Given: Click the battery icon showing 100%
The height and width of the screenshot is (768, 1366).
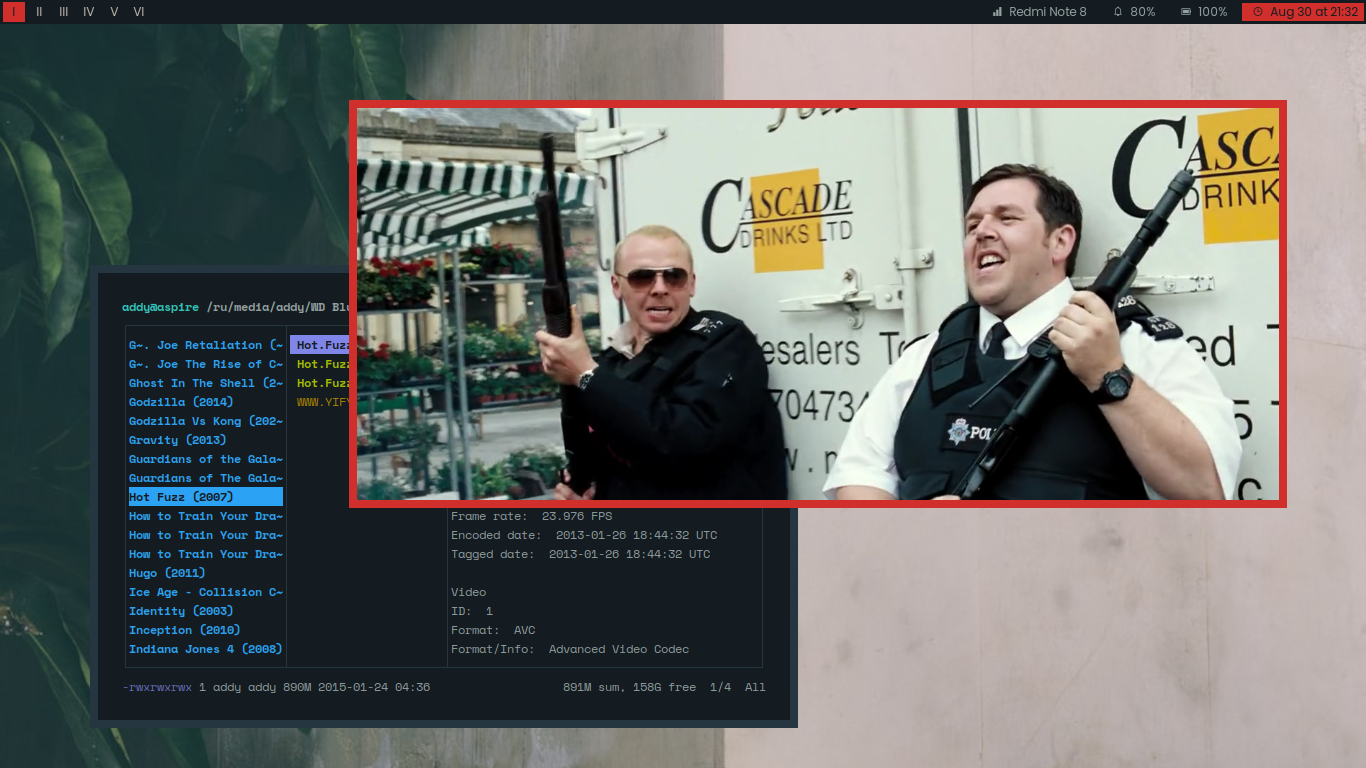Looking at the screenshot, I should click(1186, 12).
